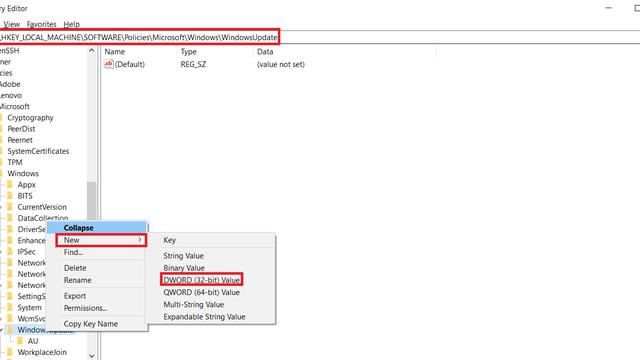Click the REG_SZ type cell
Viewport: 640px width, 360px height.
[x=193, y=64]
